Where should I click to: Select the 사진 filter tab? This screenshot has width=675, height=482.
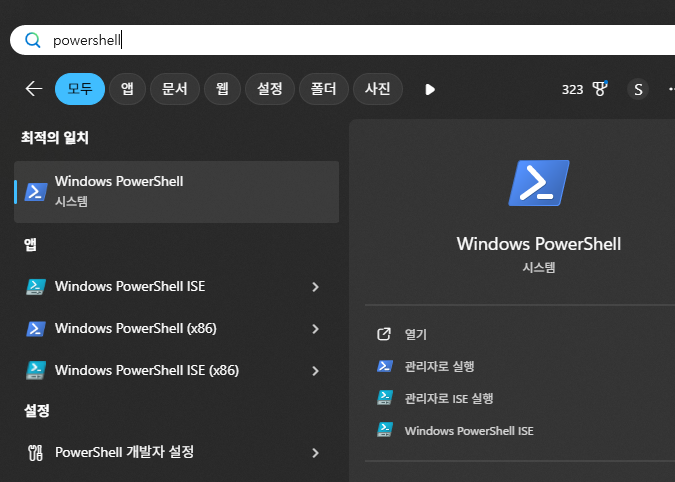click(x=378, y=89)
